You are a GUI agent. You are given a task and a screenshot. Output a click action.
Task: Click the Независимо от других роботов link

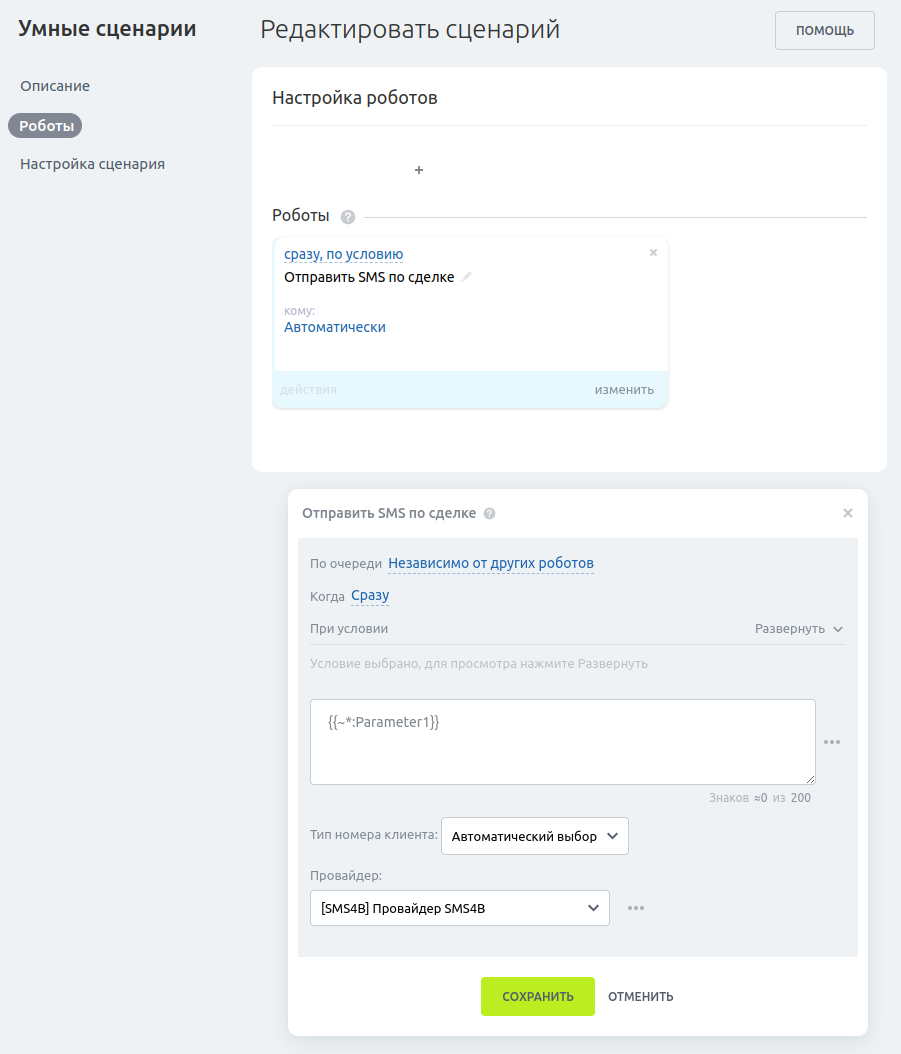coord(491,563)
